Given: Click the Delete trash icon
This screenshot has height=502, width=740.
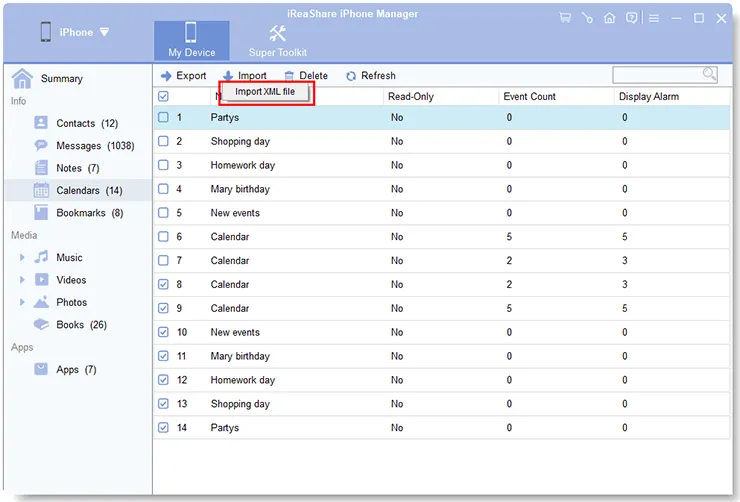Looking at the screenshot, I should [289, 75].
